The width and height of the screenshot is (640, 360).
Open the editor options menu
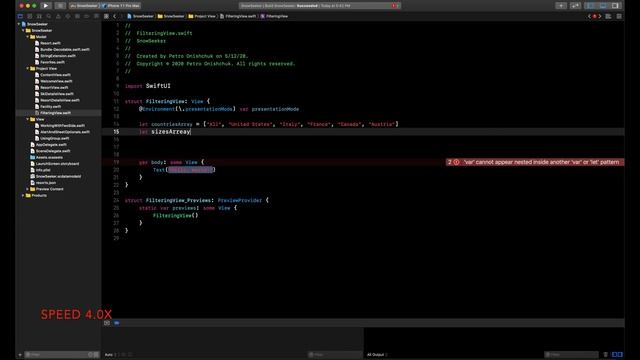coord(609,16)
